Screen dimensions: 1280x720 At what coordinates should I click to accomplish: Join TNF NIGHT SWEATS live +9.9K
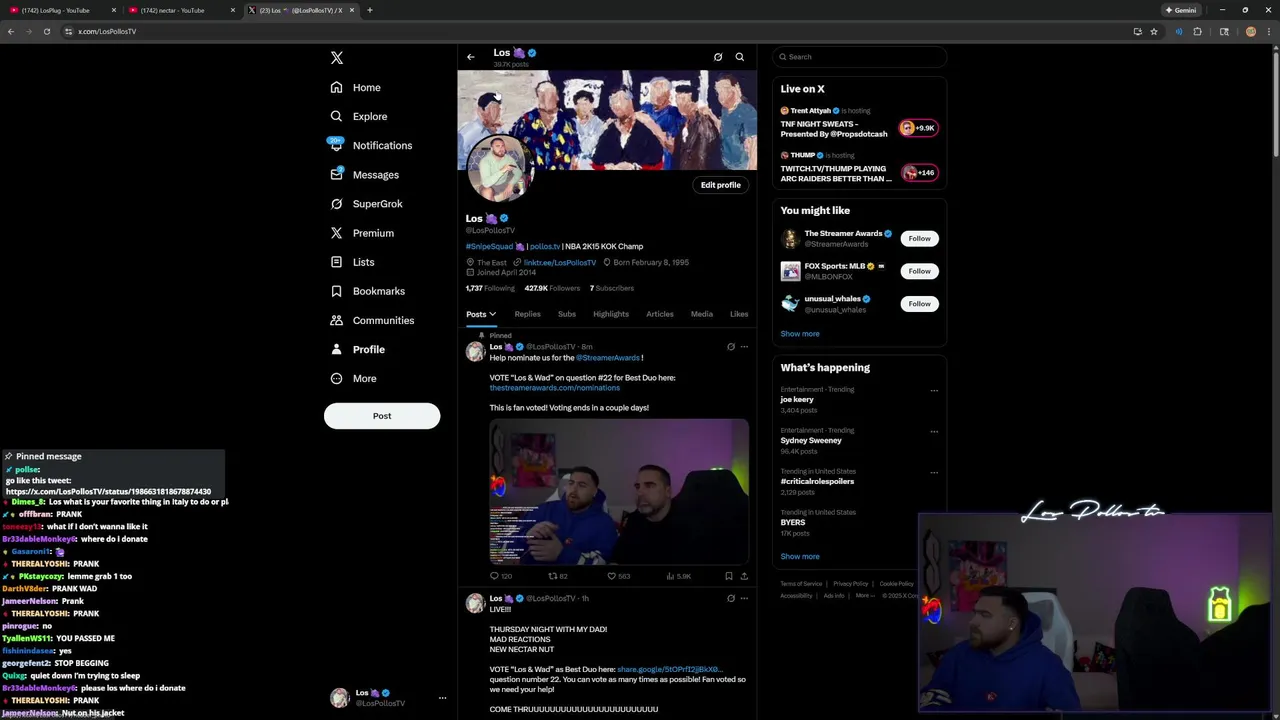point(918,128)
